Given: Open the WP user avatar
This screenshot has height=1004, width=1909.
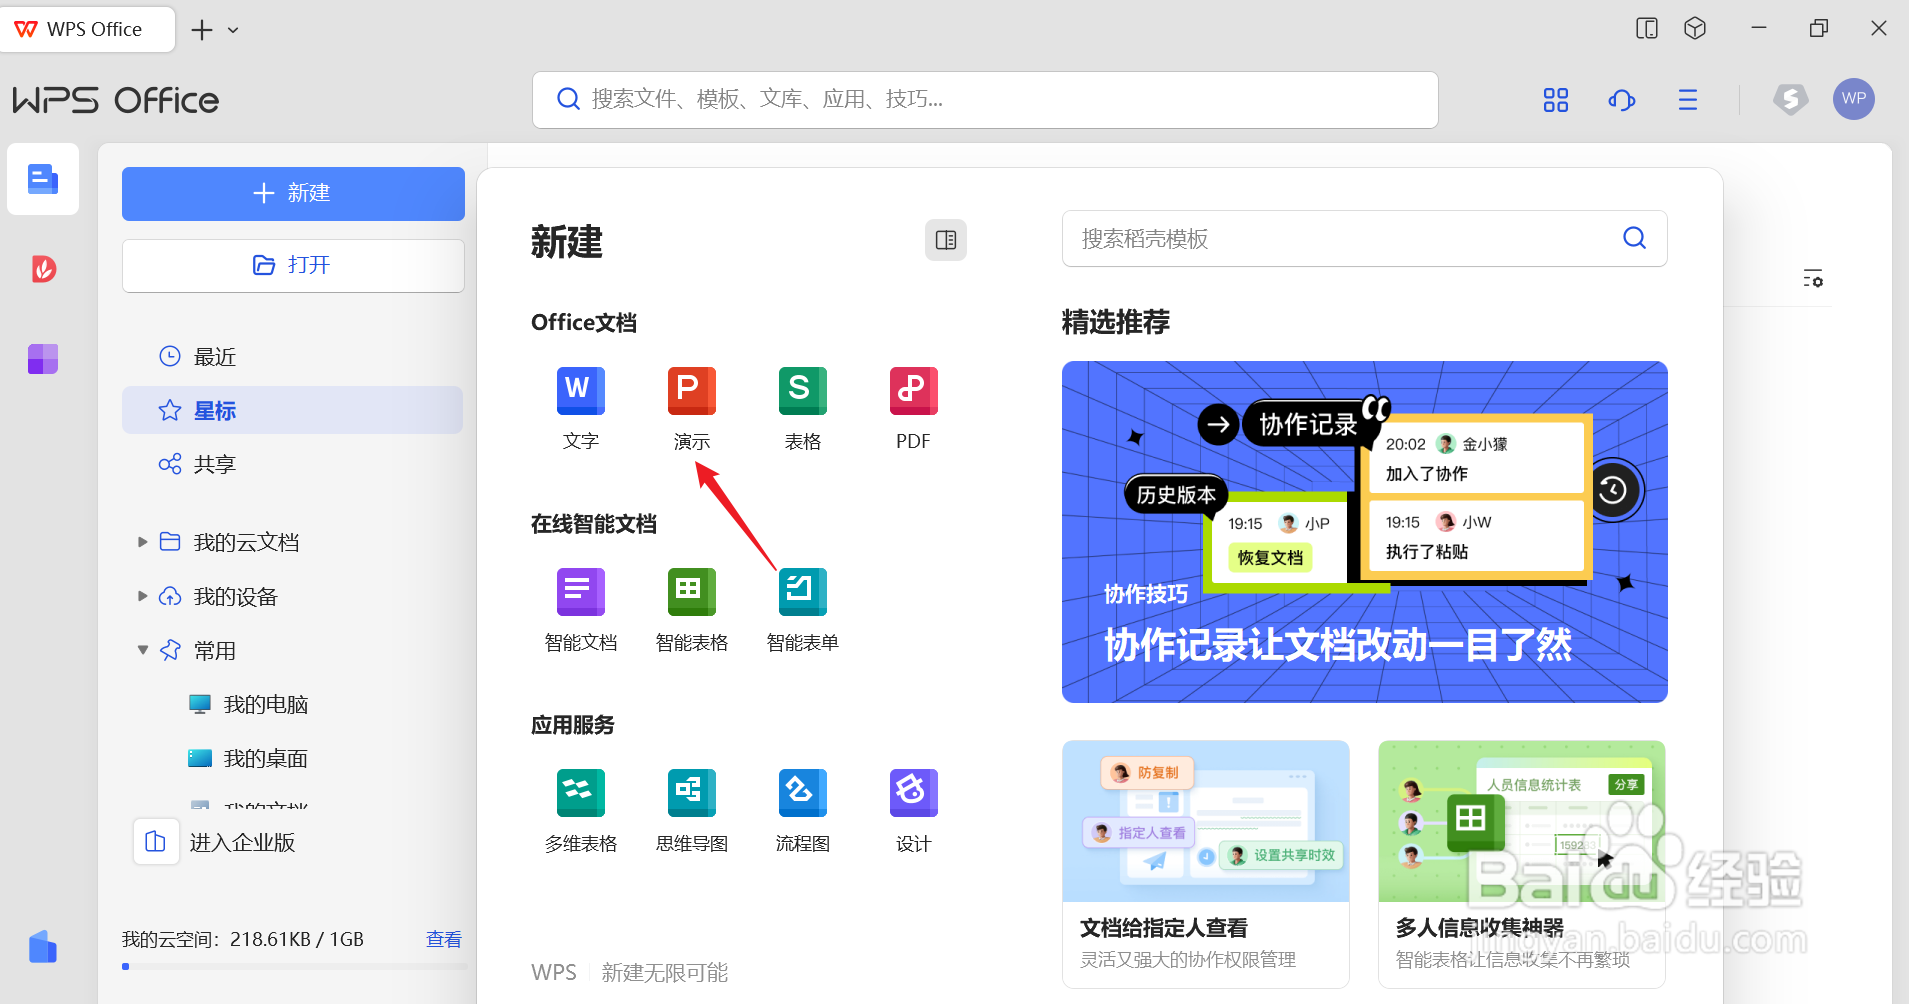Looking at the screenshot, I should pyautogui.click(x=1853, y=99).
